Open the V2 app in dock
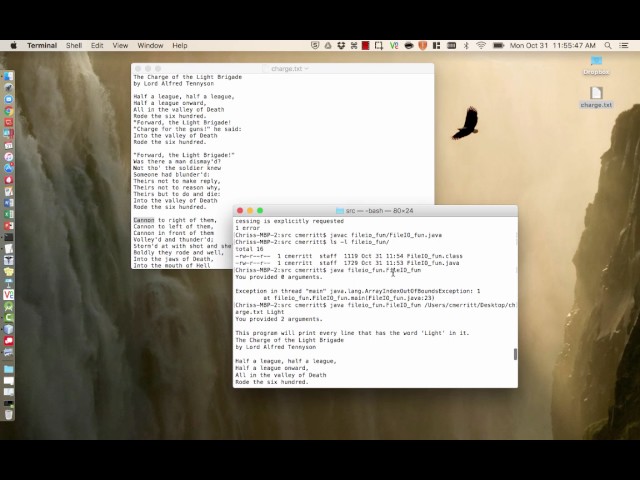 pos(9,295)
